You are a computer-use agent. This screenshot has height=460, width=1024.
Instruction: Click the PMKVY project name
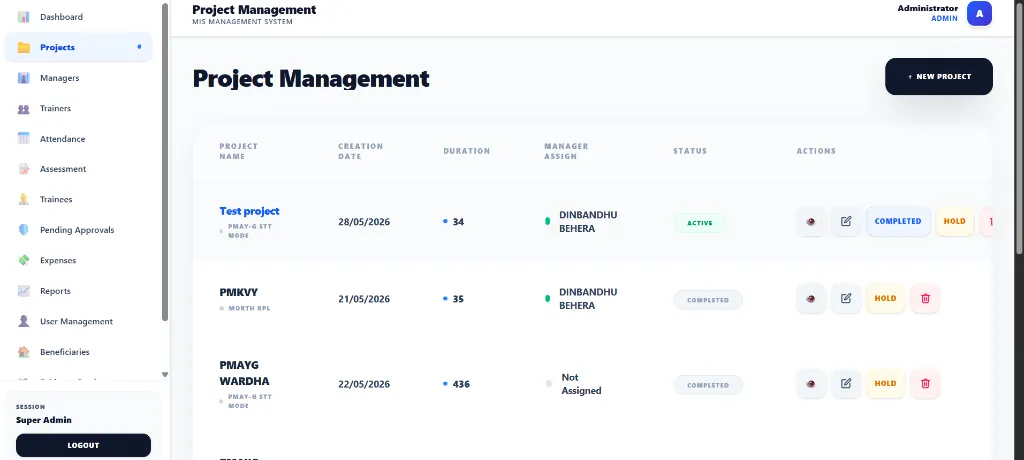tap(239, 292)
